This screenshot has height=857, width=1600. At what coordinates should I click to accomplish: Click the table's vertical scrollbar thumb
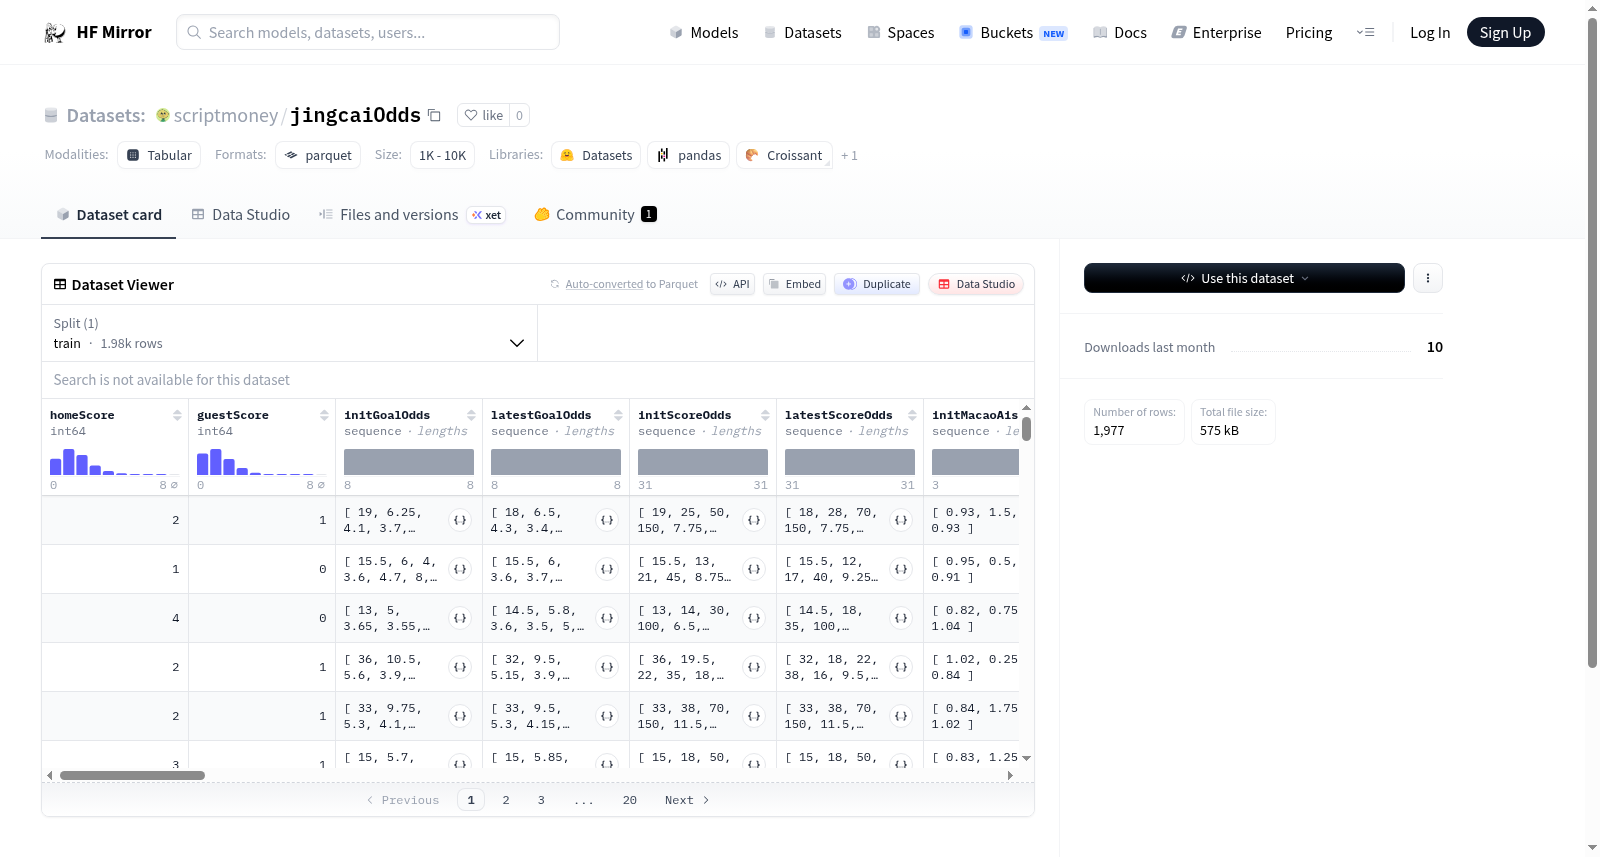click(1026, 428)
